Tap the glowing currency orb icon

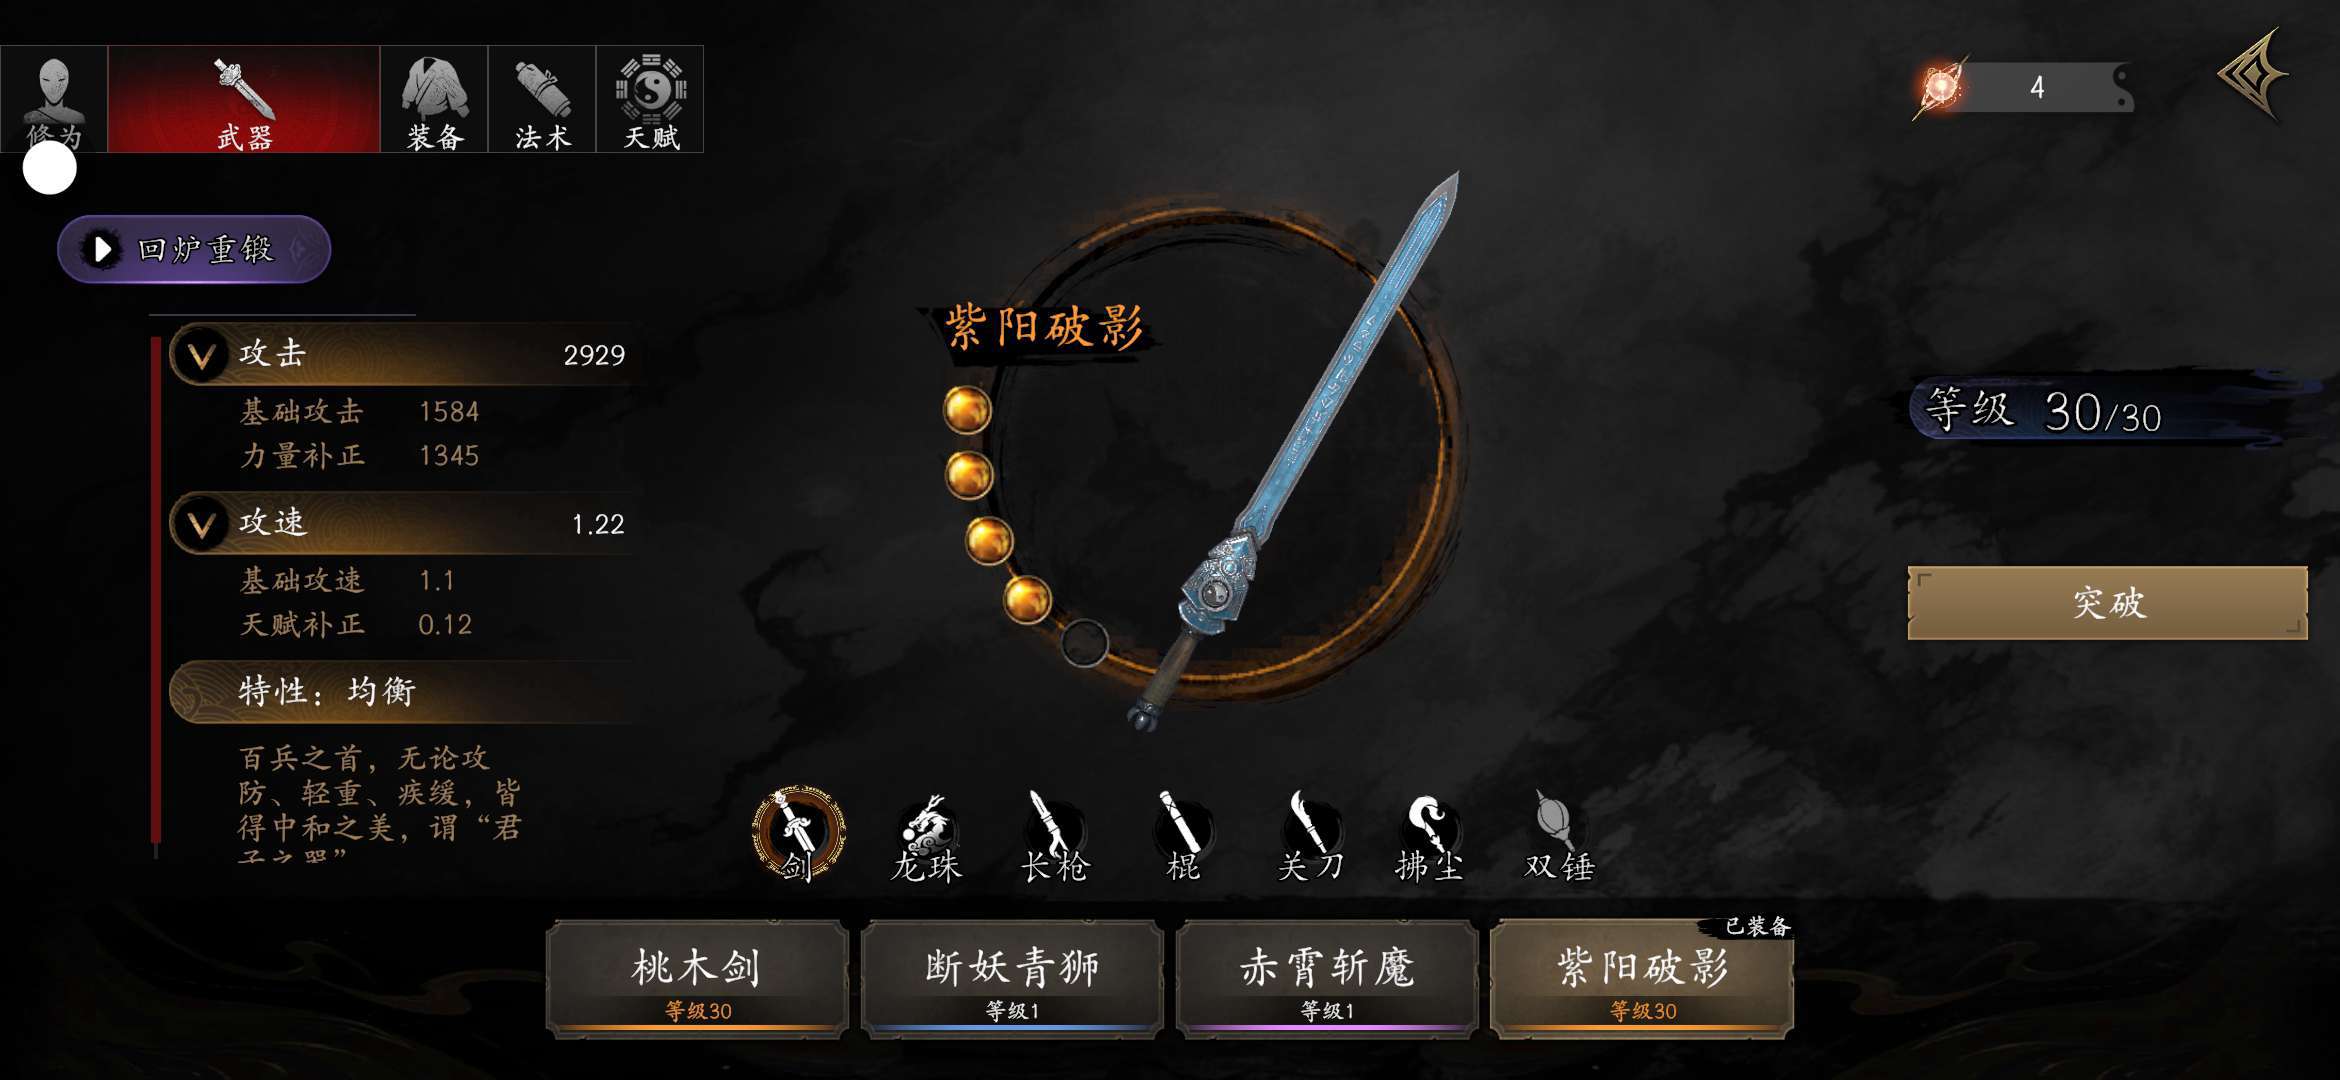point(1940,88)
